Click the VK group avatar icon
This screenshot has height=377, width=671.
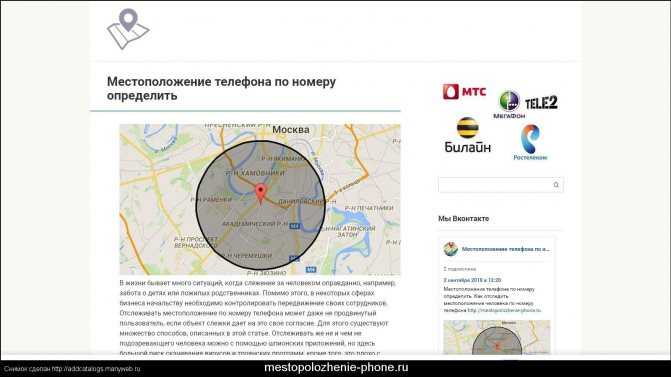450,249
